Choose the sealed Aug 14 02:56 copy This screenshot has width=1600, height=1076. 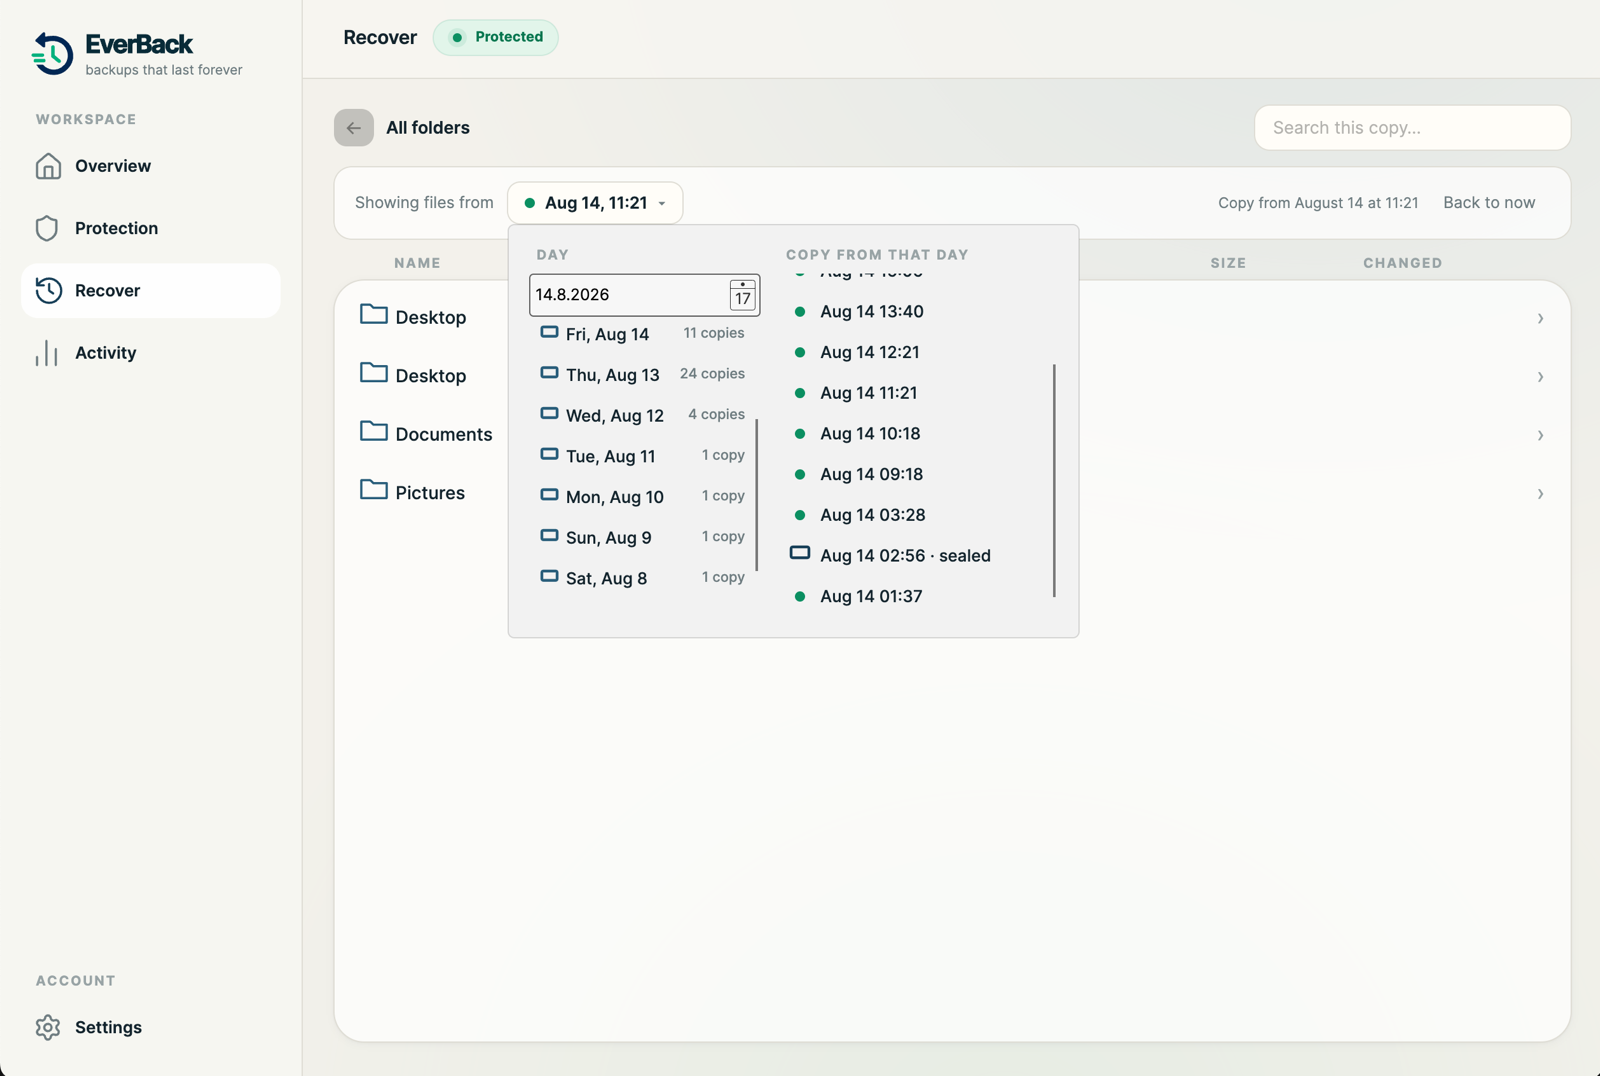click(915, 556)
